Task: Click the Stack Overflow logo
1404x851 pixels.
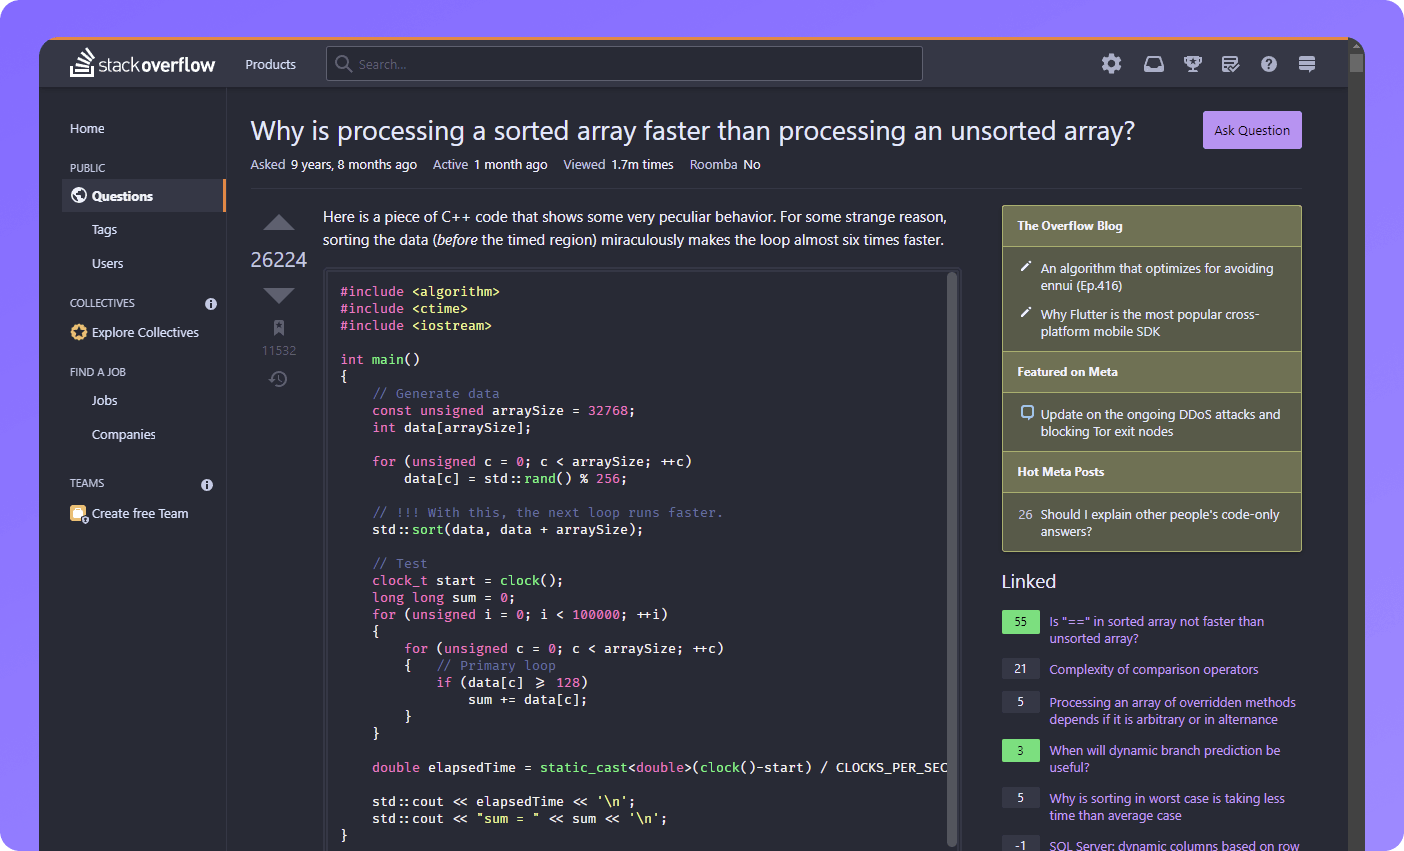Action: (x=142, y=63)
